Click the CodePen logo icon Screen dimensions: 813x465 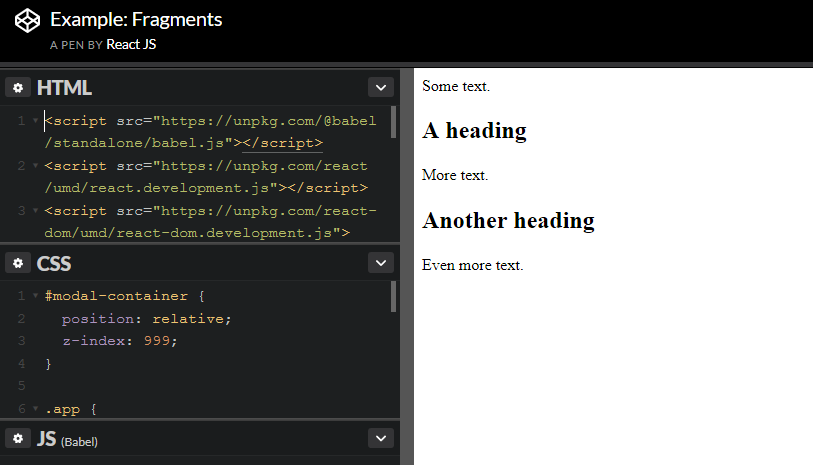click(27, 21)
